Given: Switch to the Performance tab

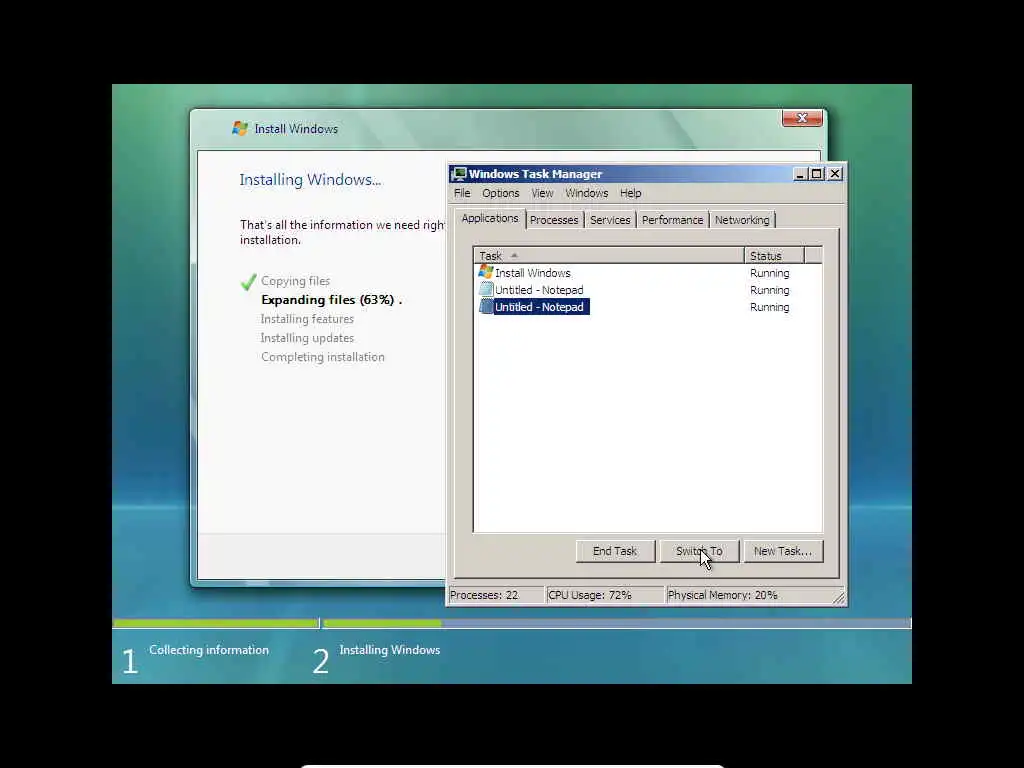Looking at the screenshot, I should coord(672,220).
